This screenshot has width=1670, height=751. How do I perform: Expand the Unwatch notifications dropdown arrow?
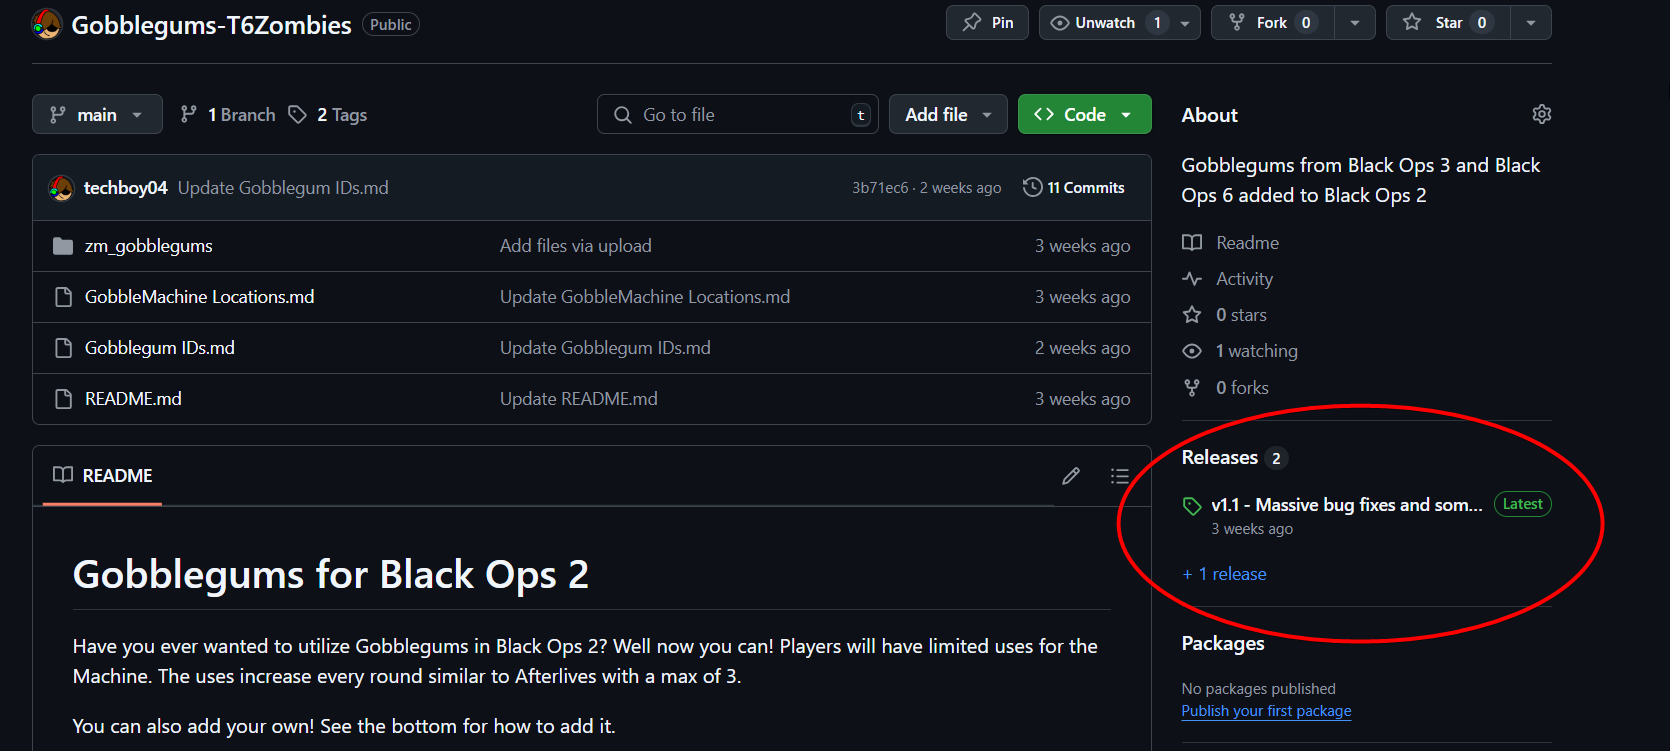(1185, 23)
